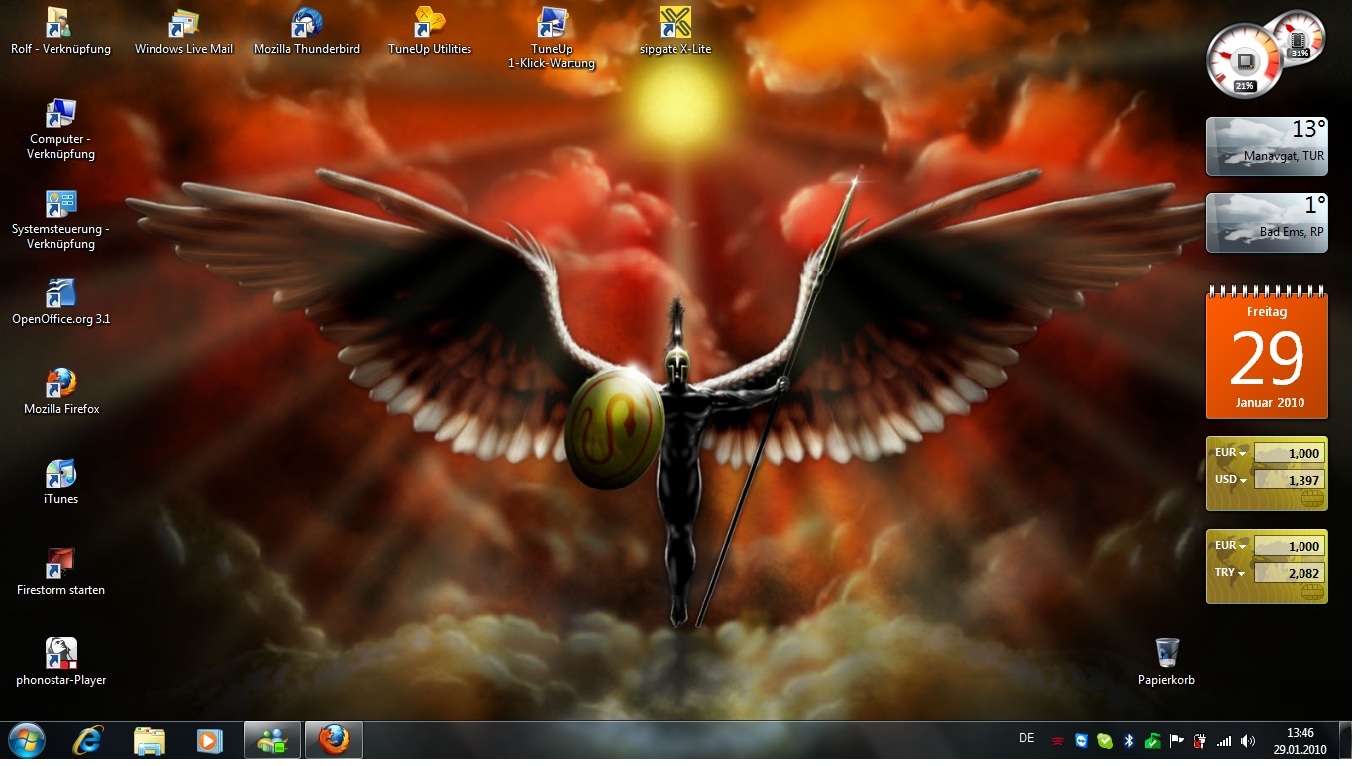
Task: Open Windows Explorer from the taskbar
Action: click(149, 741)
